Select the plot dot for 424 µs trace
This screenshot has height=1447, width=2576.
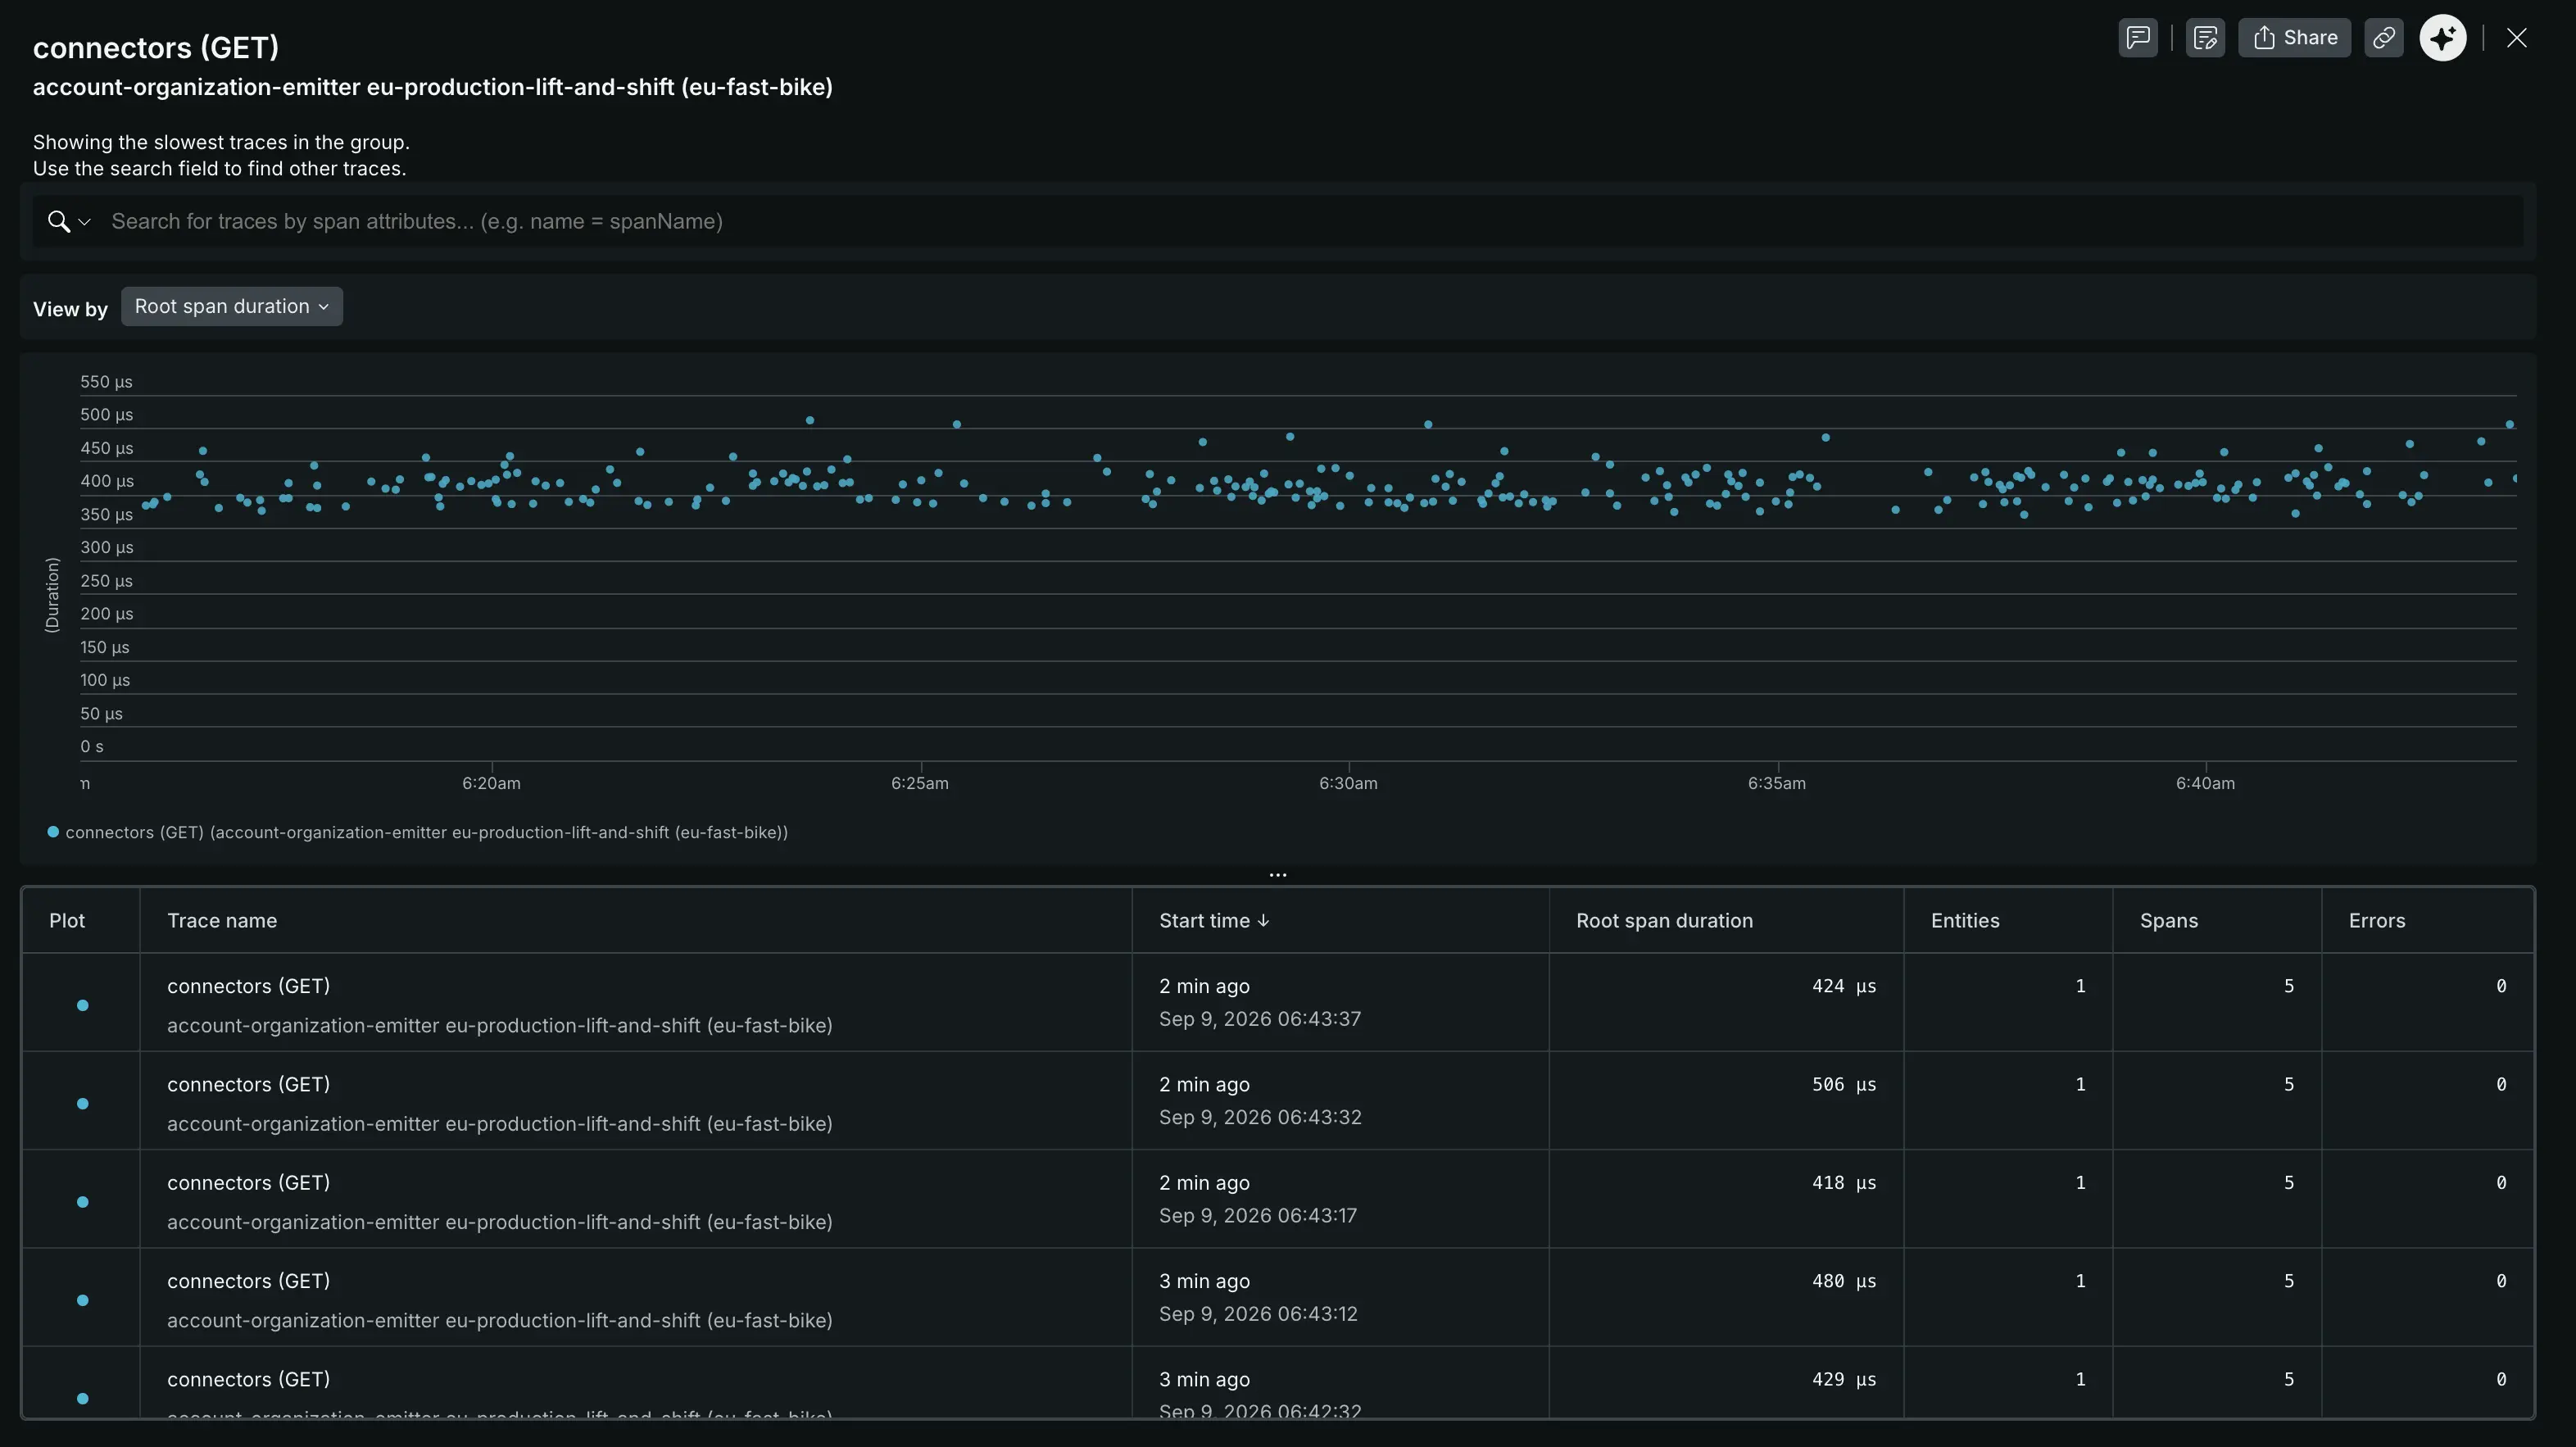click(x=83, y=1005)
